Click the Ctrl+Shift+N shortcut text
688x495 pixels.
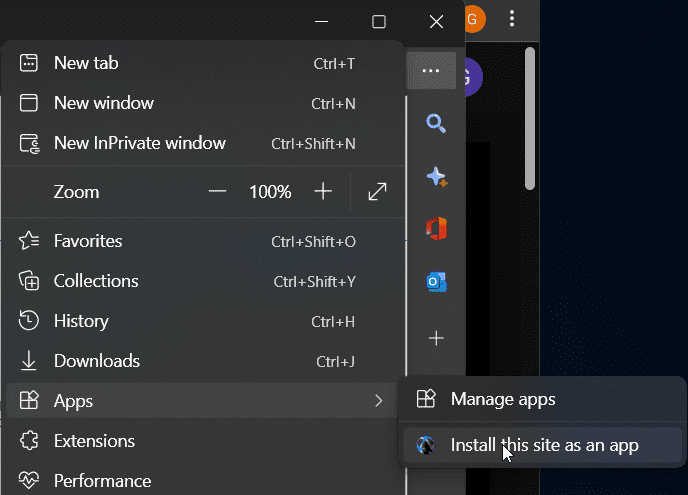click(313, 143)
